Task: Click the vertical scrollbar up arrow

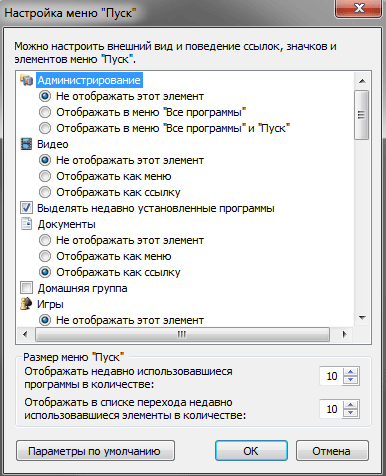Action: click(x=362, y=81)
